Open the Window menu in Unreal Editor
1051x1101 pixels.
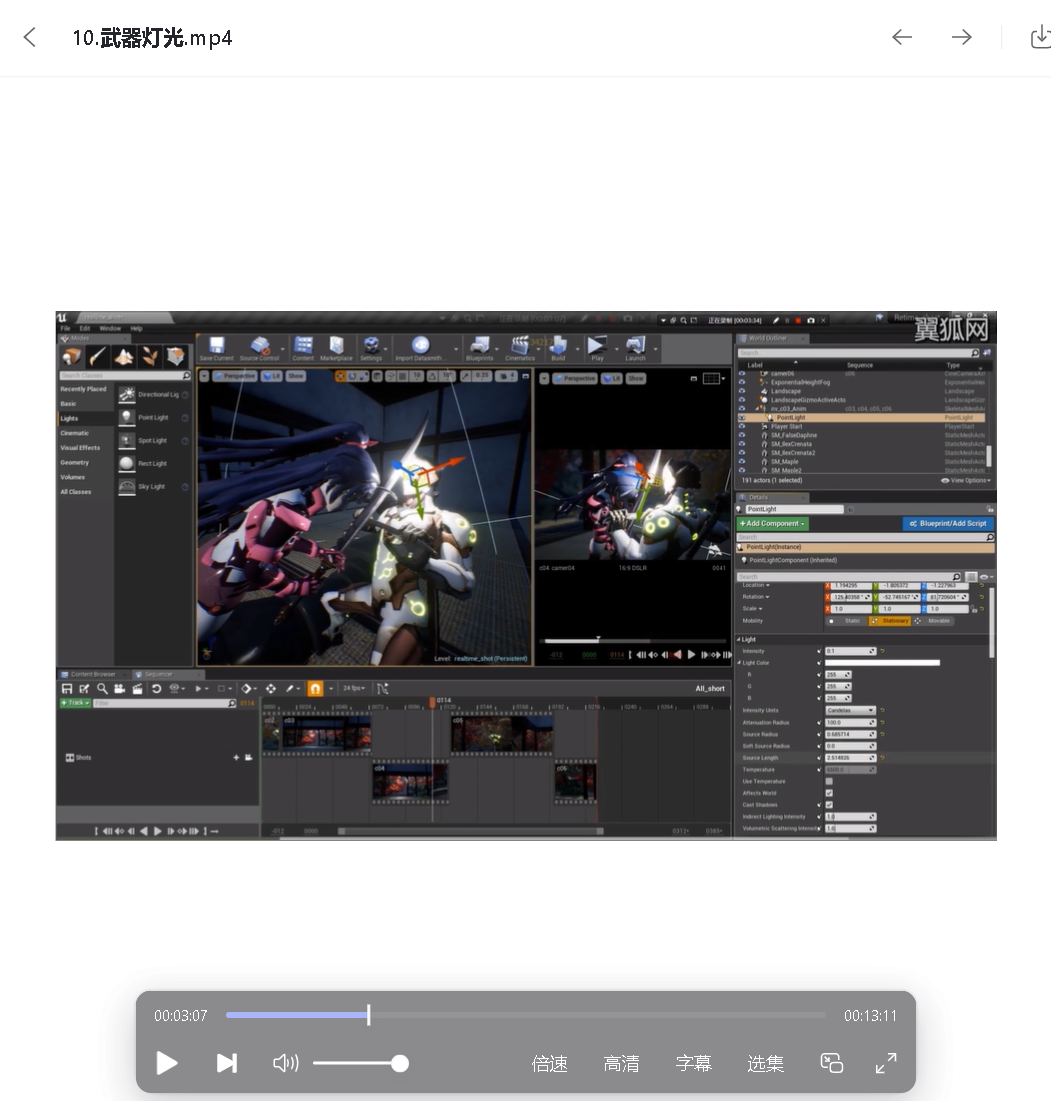[x=110, y=328]
